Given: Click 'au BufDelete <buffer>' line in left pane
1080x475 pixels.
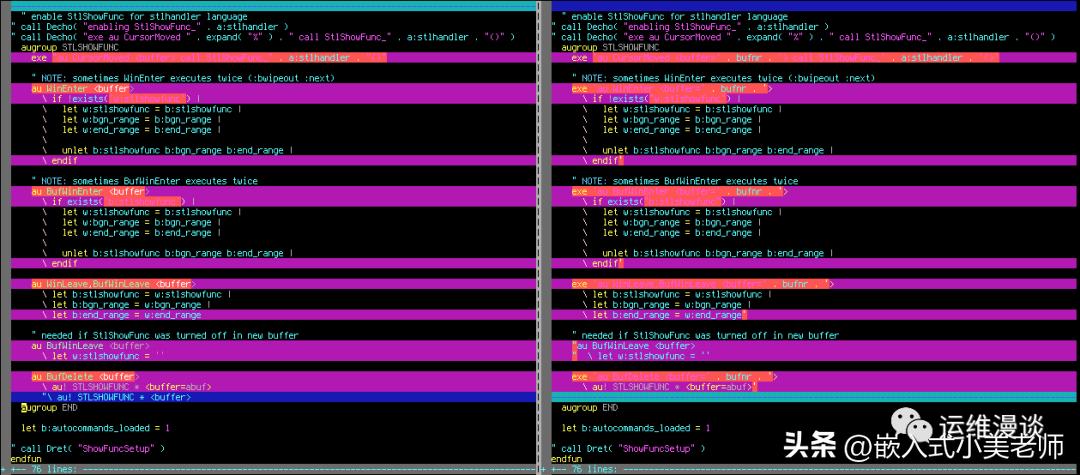Looking at the screenshot, I should tap(273, 377).
